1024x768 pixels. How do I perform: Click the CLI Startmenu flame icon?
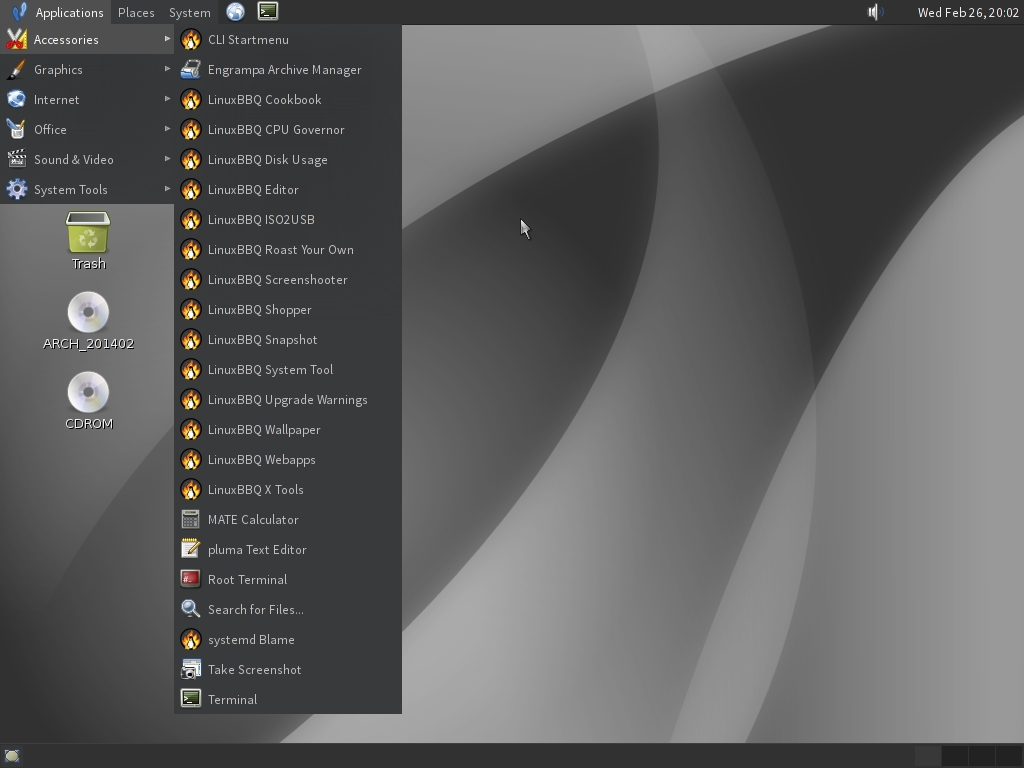[191, 40]
